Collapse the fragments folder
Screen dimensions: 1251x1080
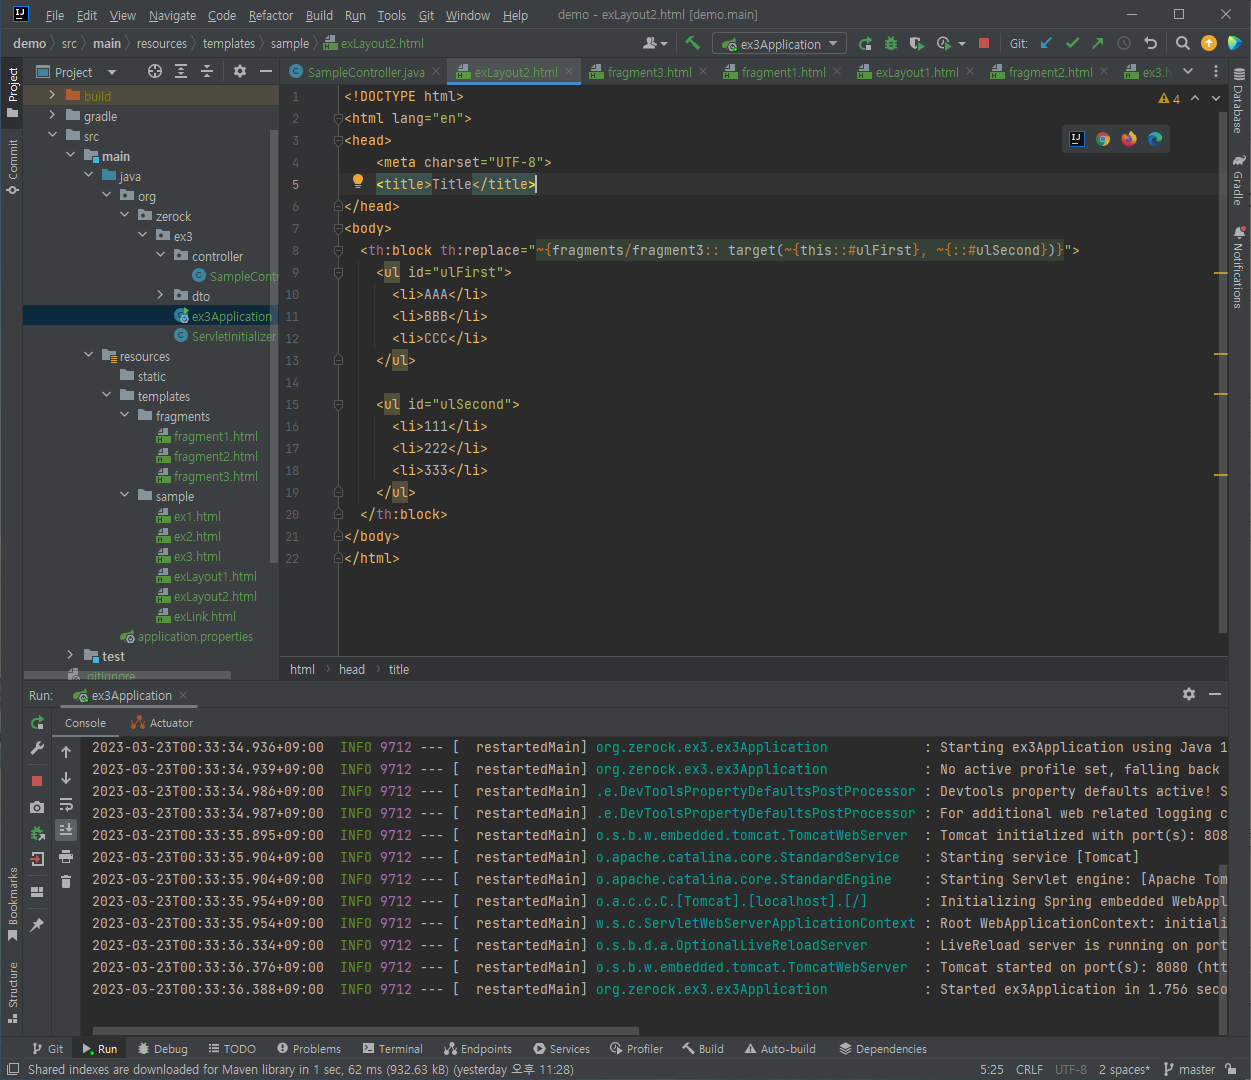[x=124, y=415]
